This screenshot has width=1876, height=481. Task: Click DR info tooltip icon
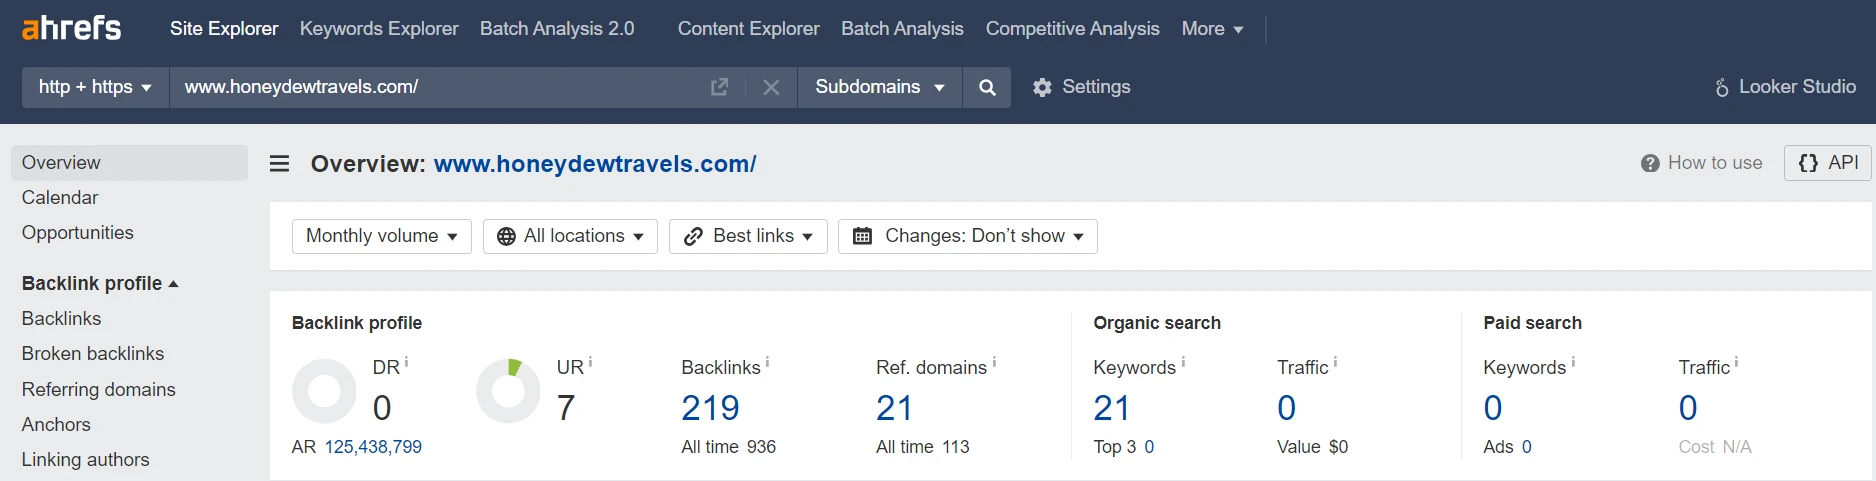[x=406, y=362]
